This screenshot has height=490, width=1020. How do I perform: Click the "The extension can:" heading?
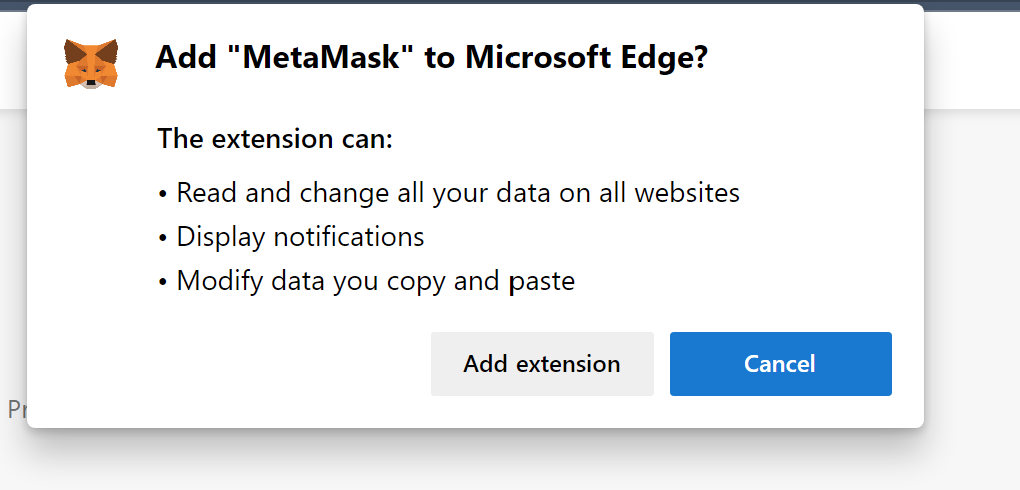(275, 139)
